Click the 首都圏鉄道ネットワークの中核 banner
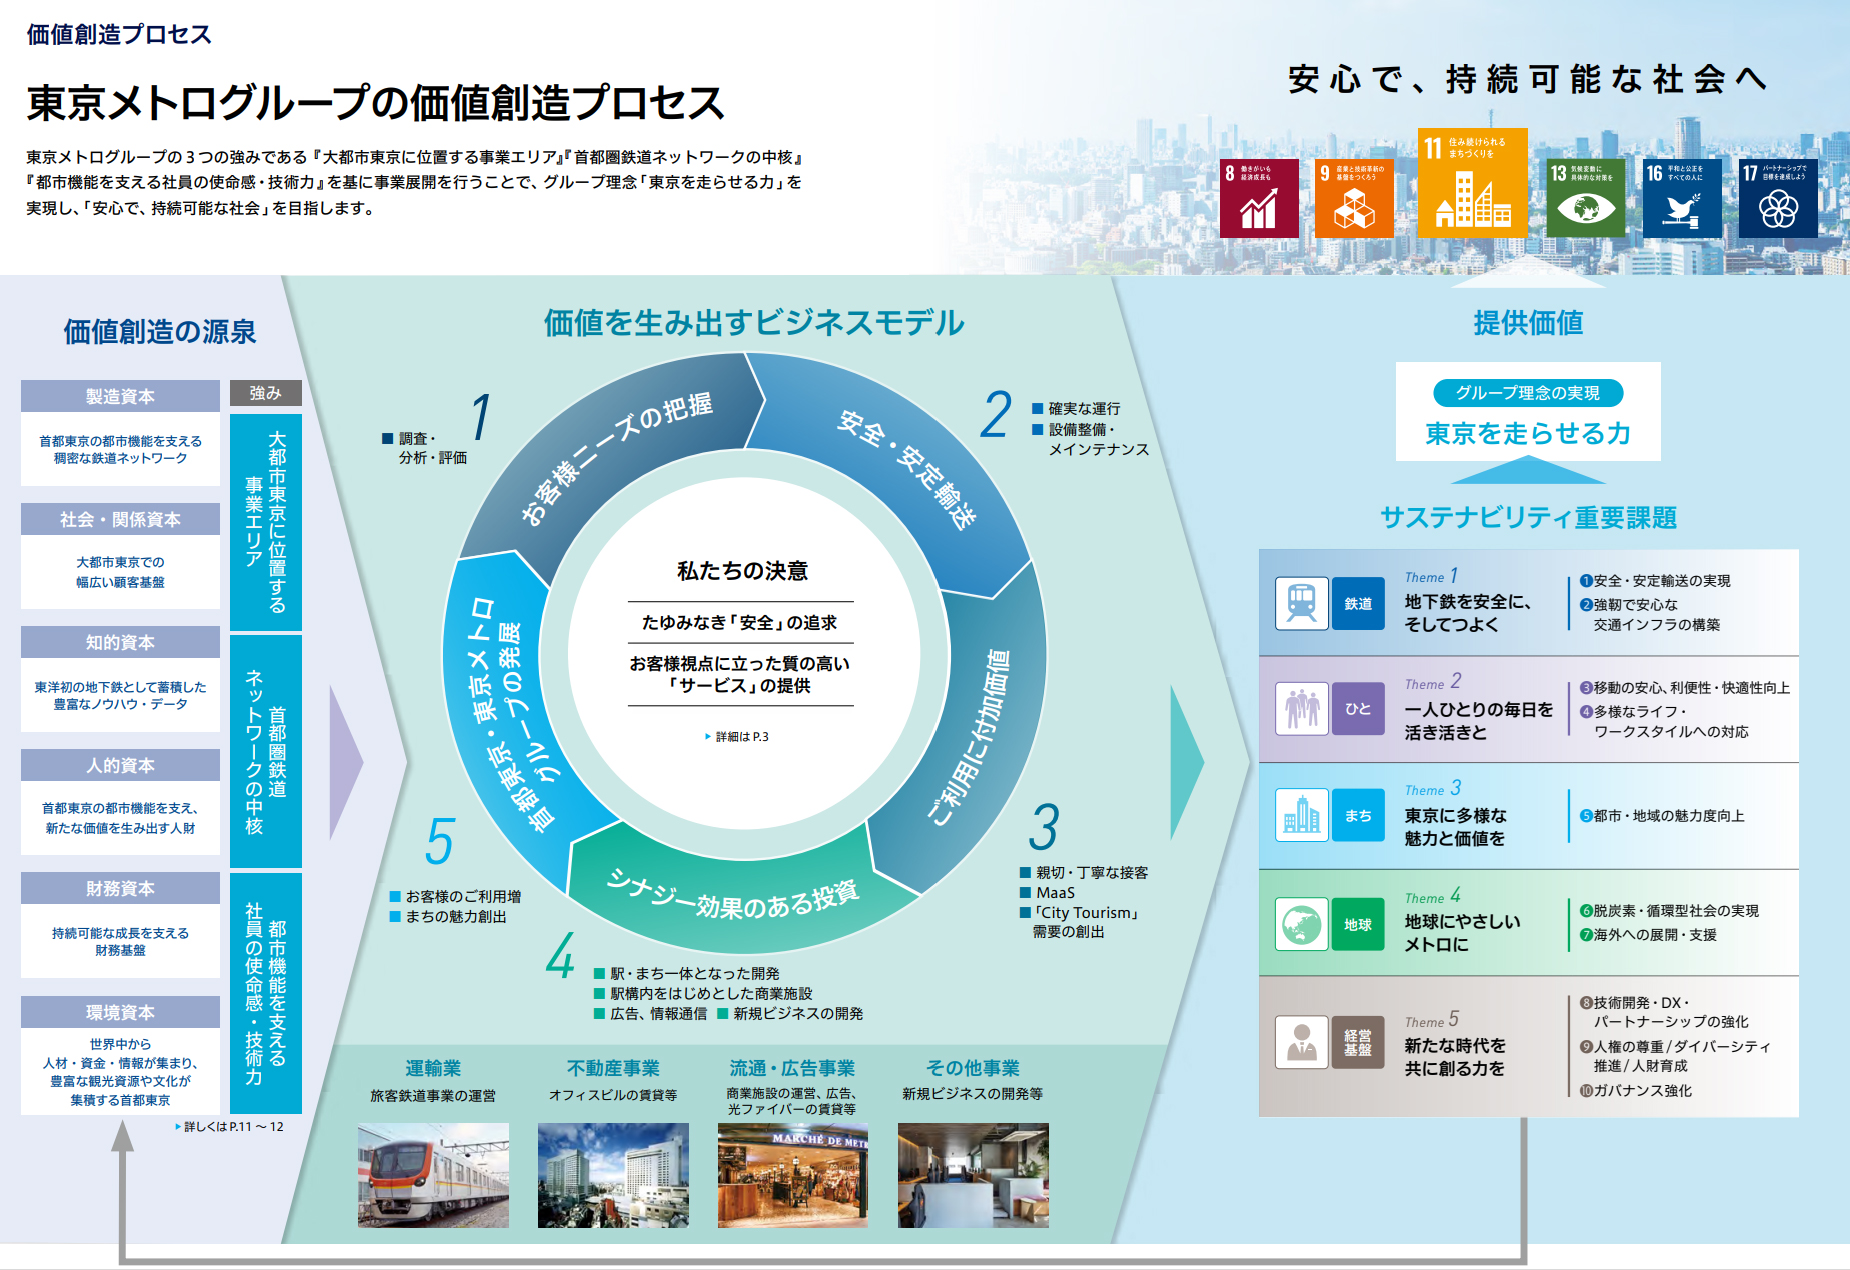This screenshot has width=1850, height=1270. (x=265, y=751)
